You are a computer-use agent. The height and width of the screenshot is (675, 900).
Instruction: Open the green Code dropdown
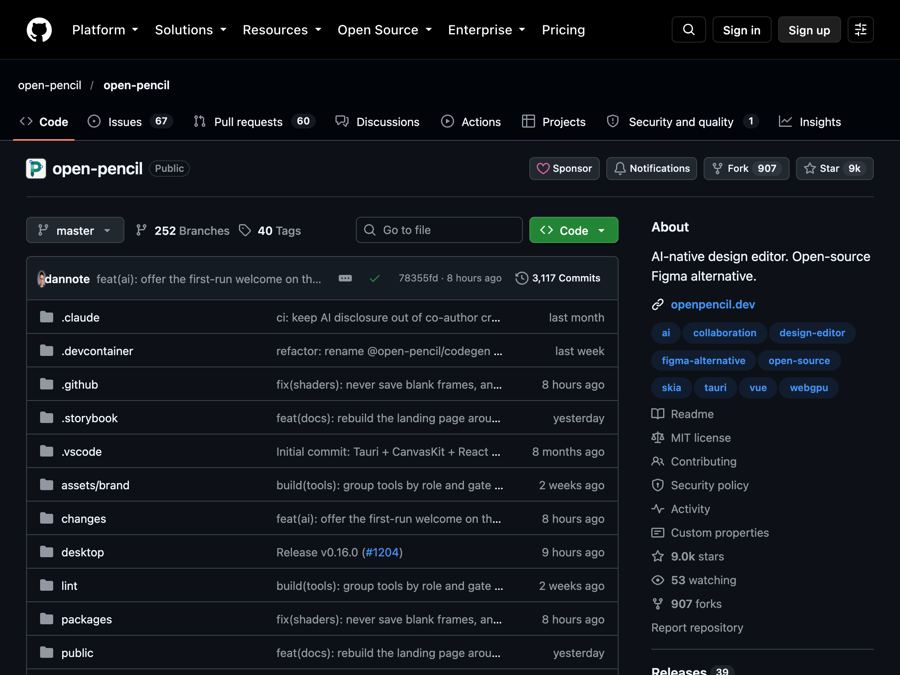point(574,230)
